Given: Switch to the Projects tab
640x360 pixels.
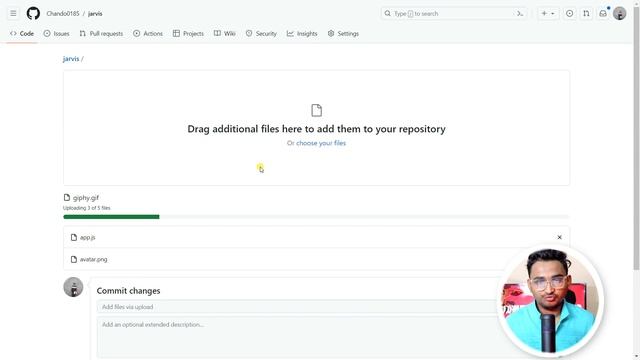Looking at the screenshot, I should coord(188,33).
